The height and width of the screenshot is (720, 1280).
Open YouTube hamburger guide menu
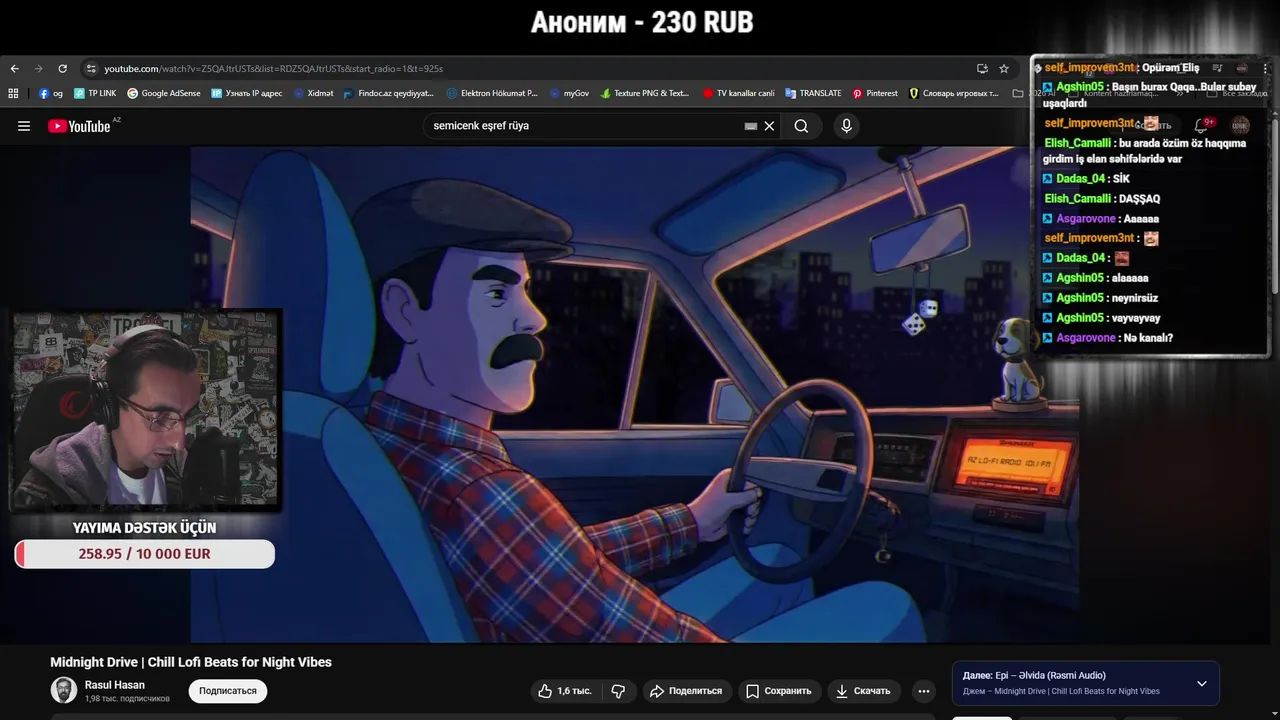pos(24,126)
